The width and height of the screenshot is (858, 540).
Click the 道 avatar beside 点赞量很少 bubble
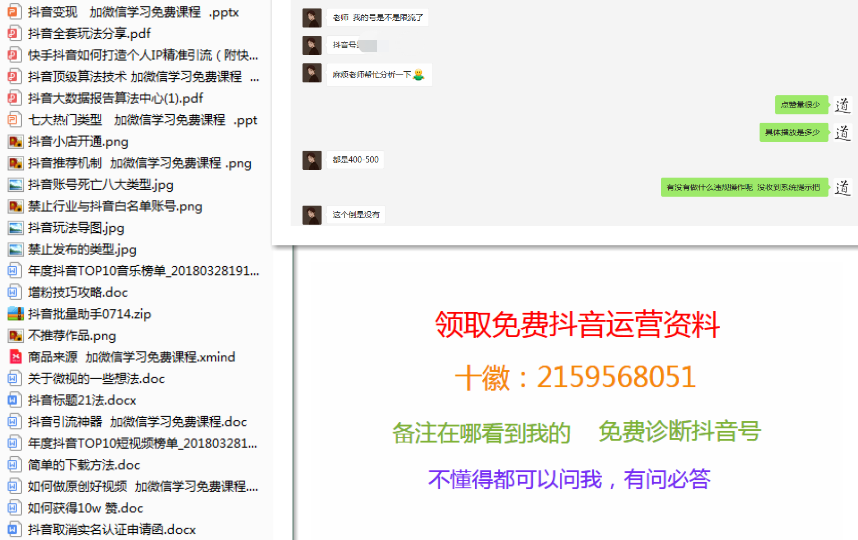click(x=843, y=105)
